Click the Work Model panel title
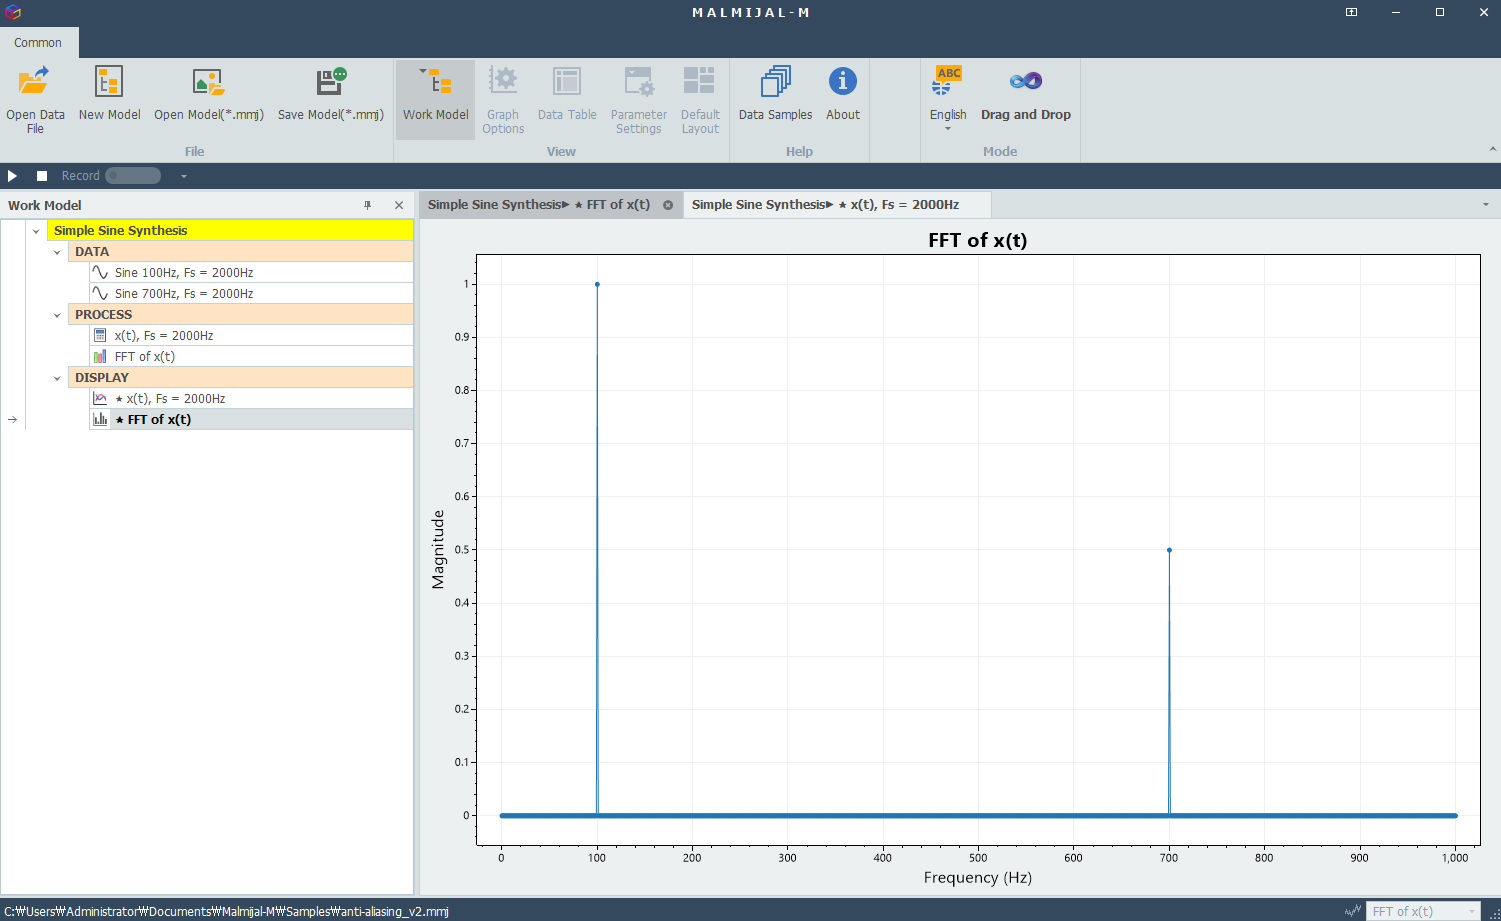Screen dimensions: 1501x921 (45, 205)
